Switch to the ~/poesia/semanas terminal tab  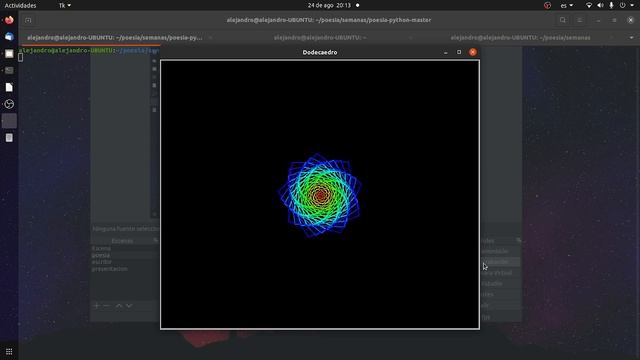tap(520, 38)
